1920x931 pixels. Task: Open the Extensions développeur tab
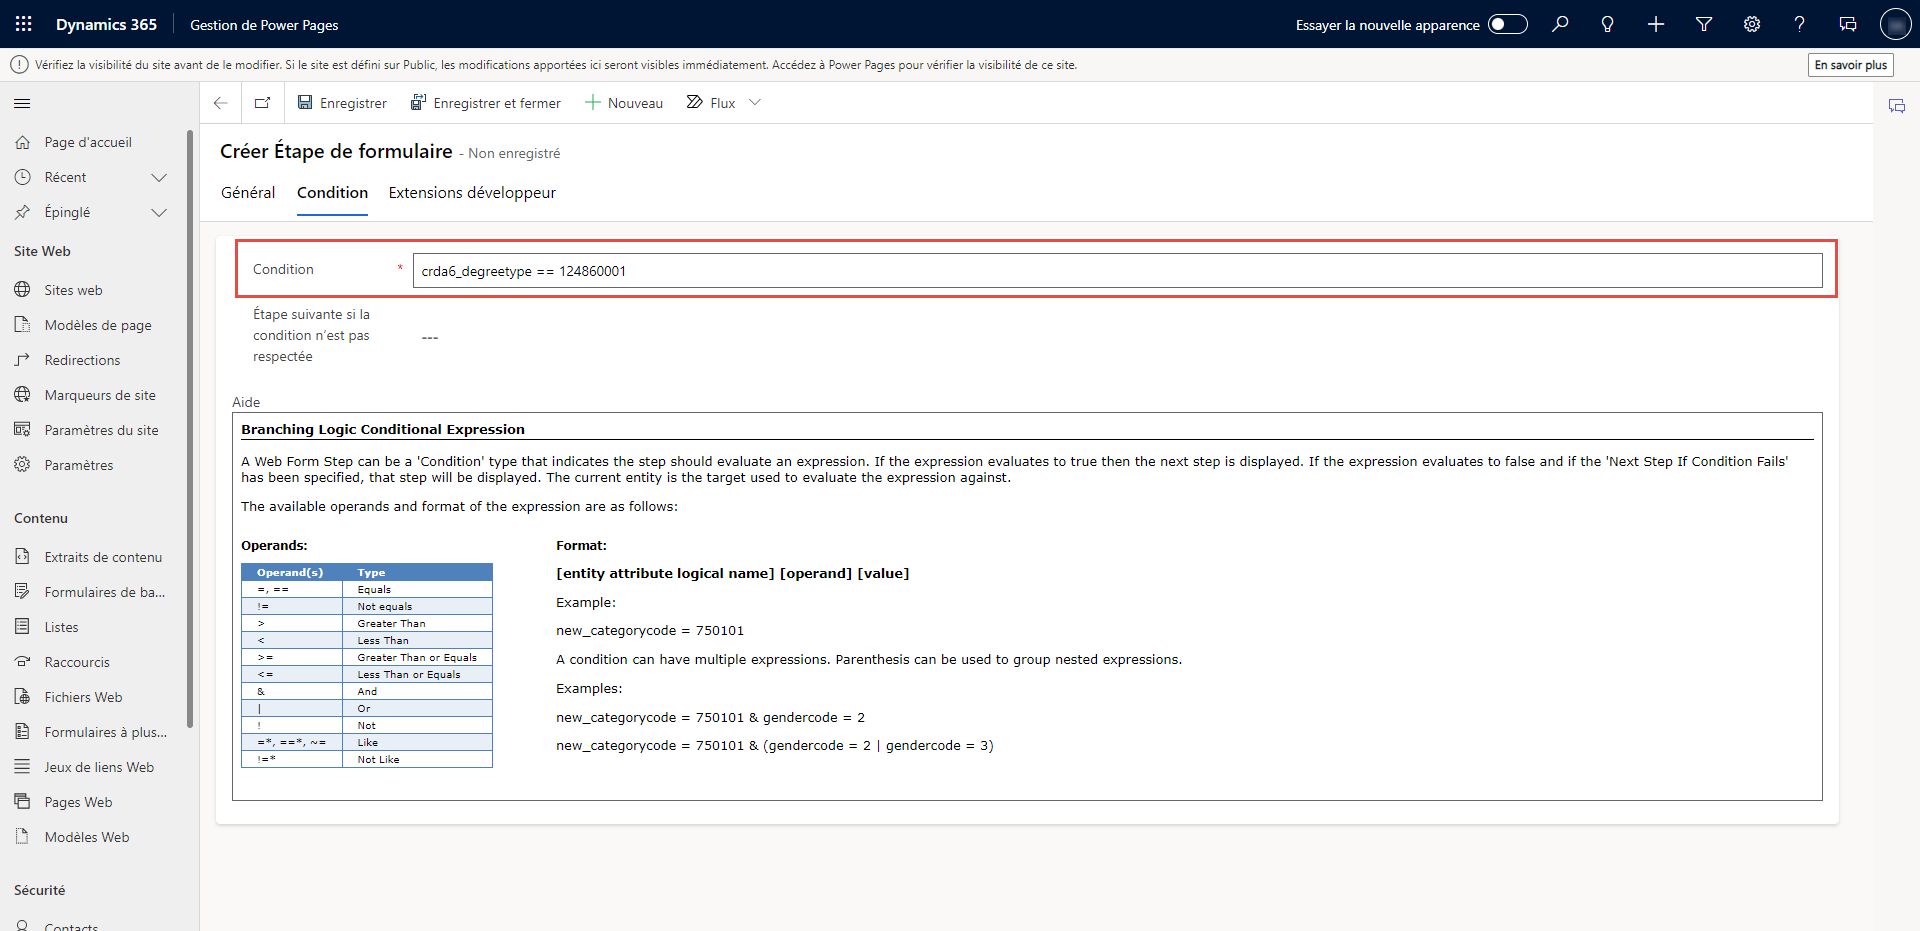coord(472,193)
